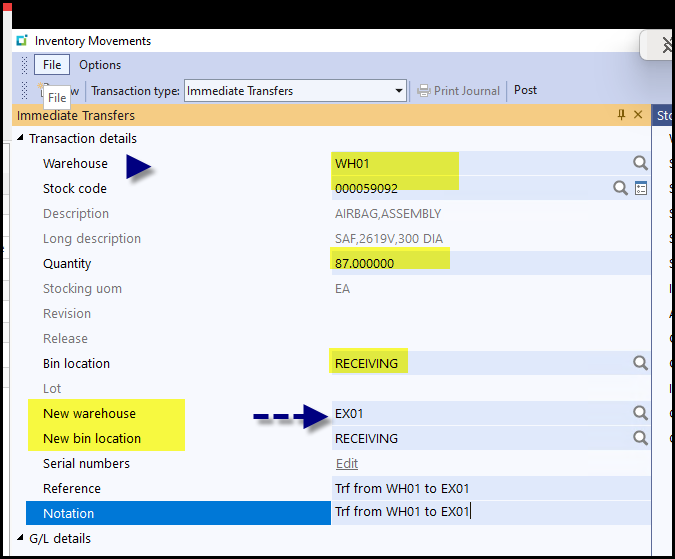Close the Immediate Transfers panel
Viewport: 675px width, 559px height.
pos(638,115)
